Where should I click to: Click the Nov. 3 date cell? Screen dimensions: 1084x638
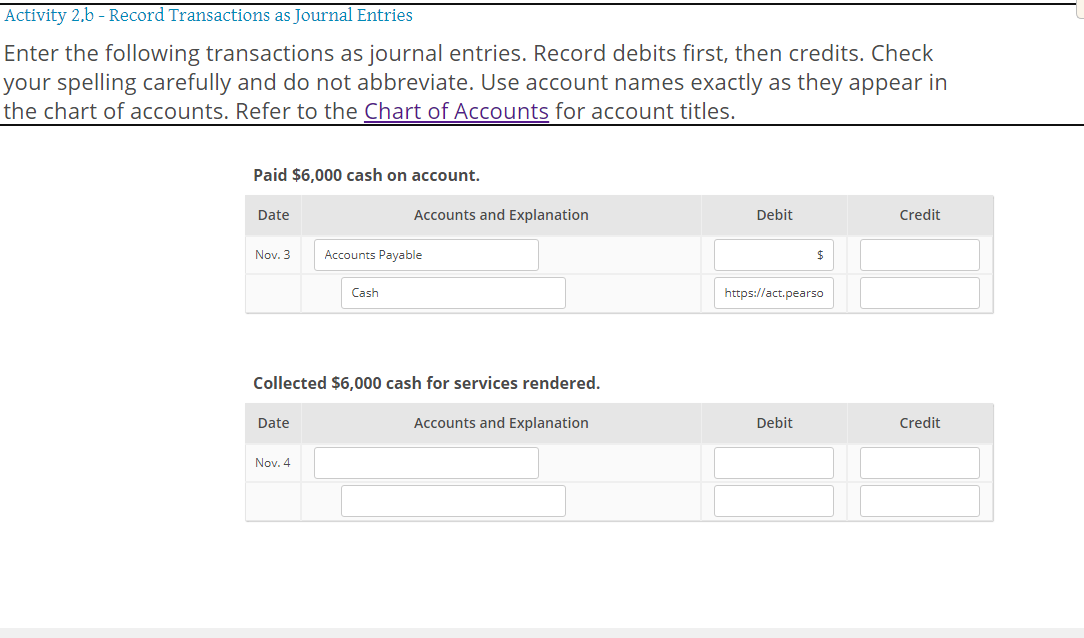[273, 254]
